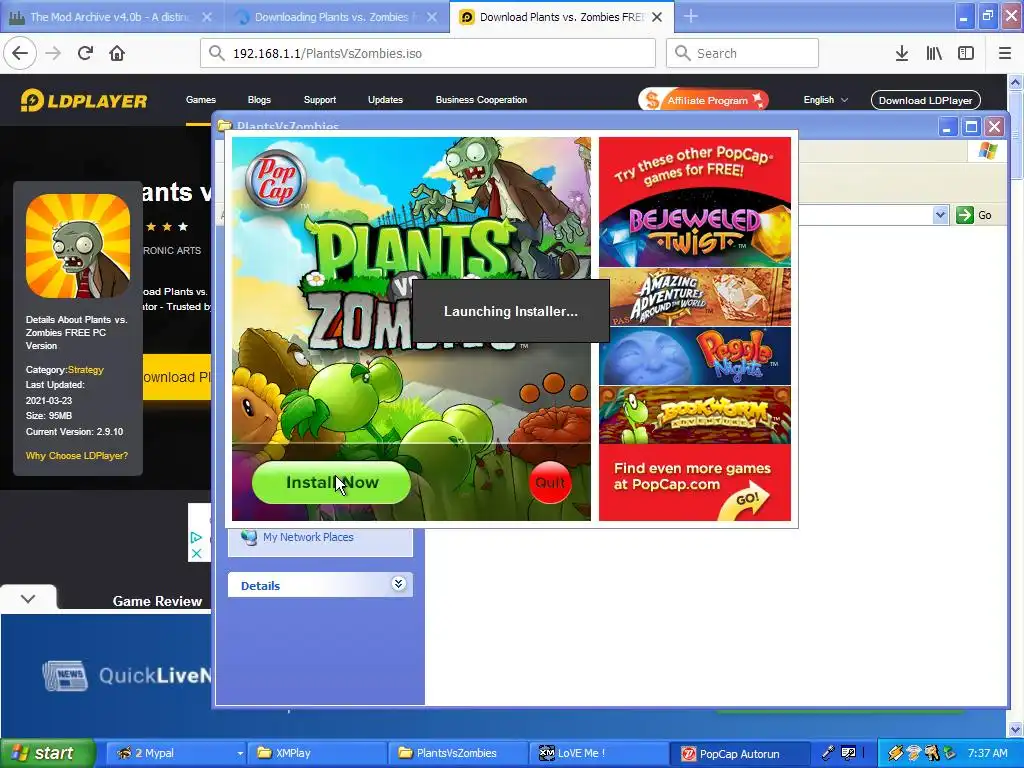Open the Peggle Nights banner
The image size is (1024, 768).
pos(695,356)
